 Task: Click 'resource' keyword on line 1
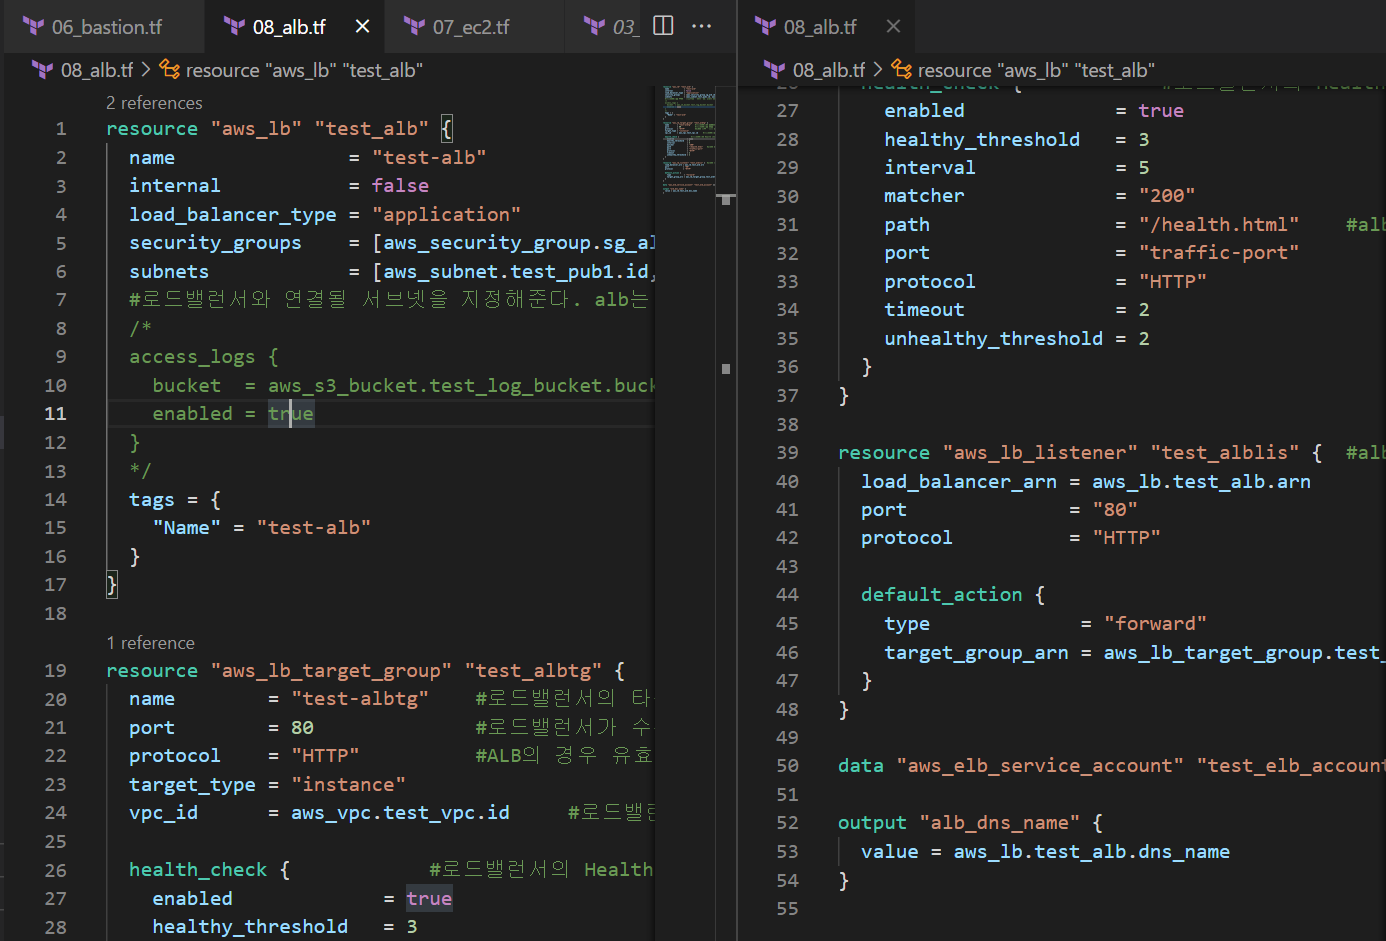152,129
